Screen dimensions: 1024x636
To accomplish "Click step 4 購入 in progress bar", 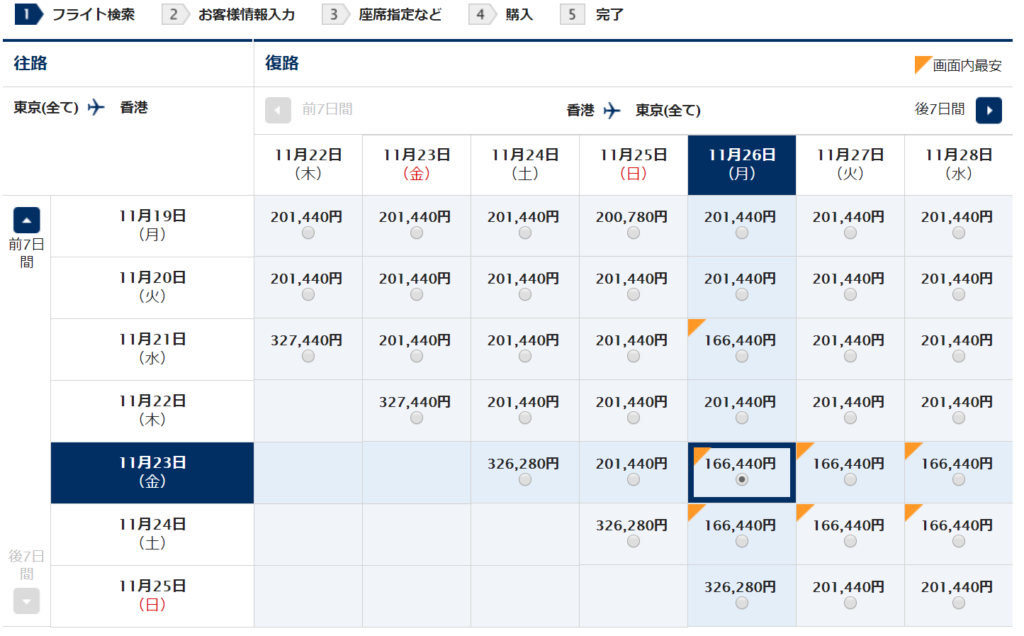I will [x=505, y=15].
